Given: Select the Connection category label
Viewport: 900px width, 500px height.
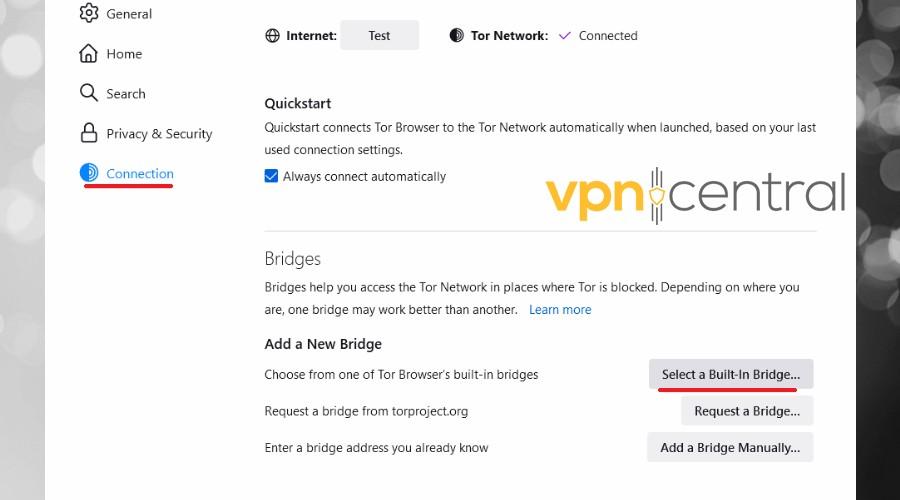Looking at the screenshot, I should point(139,173).
